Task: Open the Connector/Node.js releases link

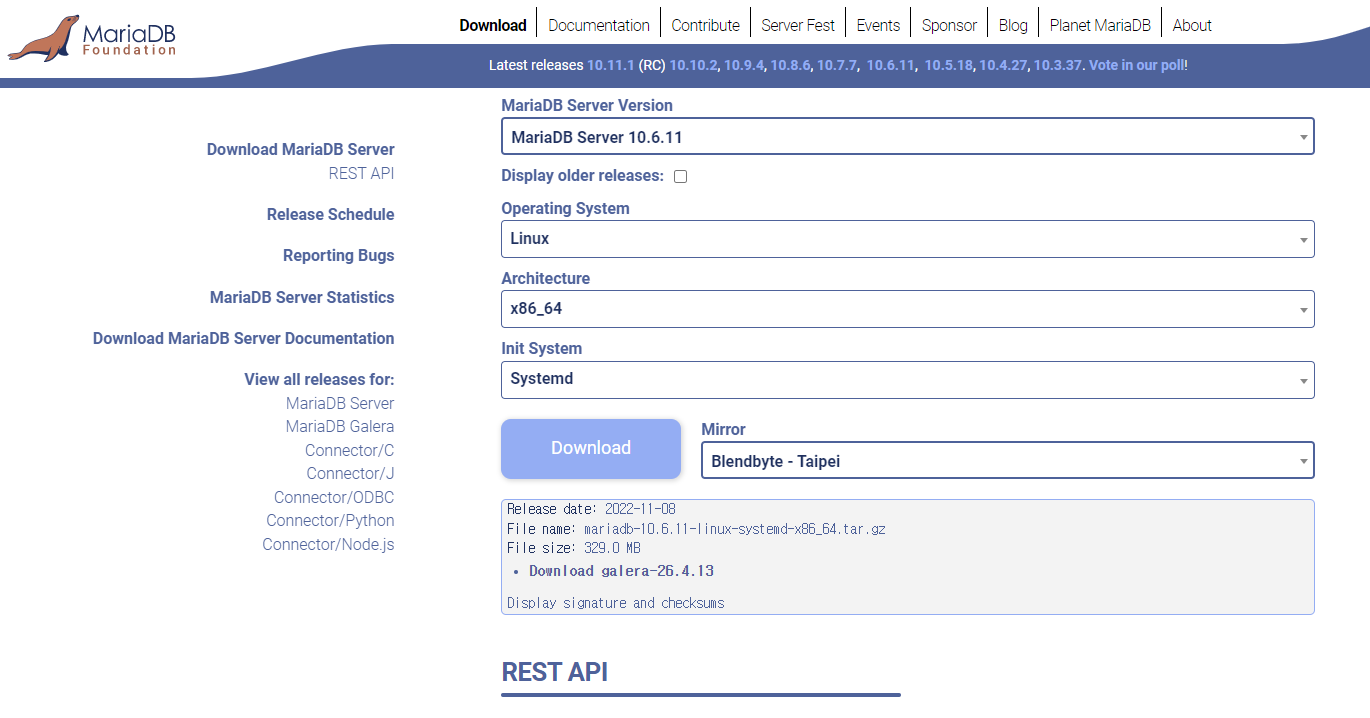Action: coord(328,545)
